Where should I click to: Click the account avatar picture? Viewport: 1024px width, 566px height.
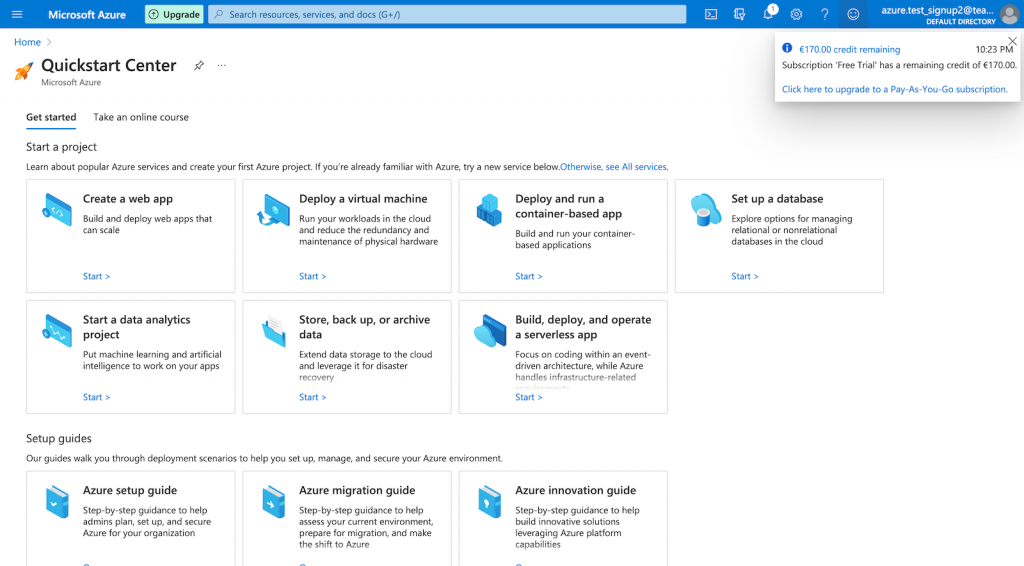(1009, 14)
